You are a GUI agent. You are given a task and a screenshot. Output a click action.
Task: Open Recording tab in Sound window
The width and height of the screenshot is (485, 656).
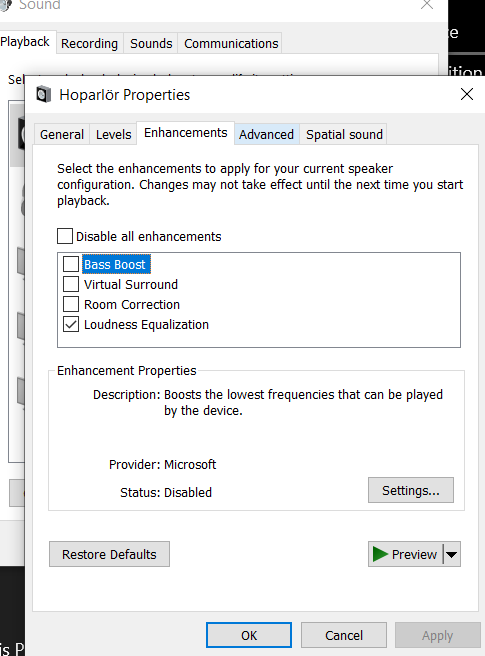click(x=90, y=44)
